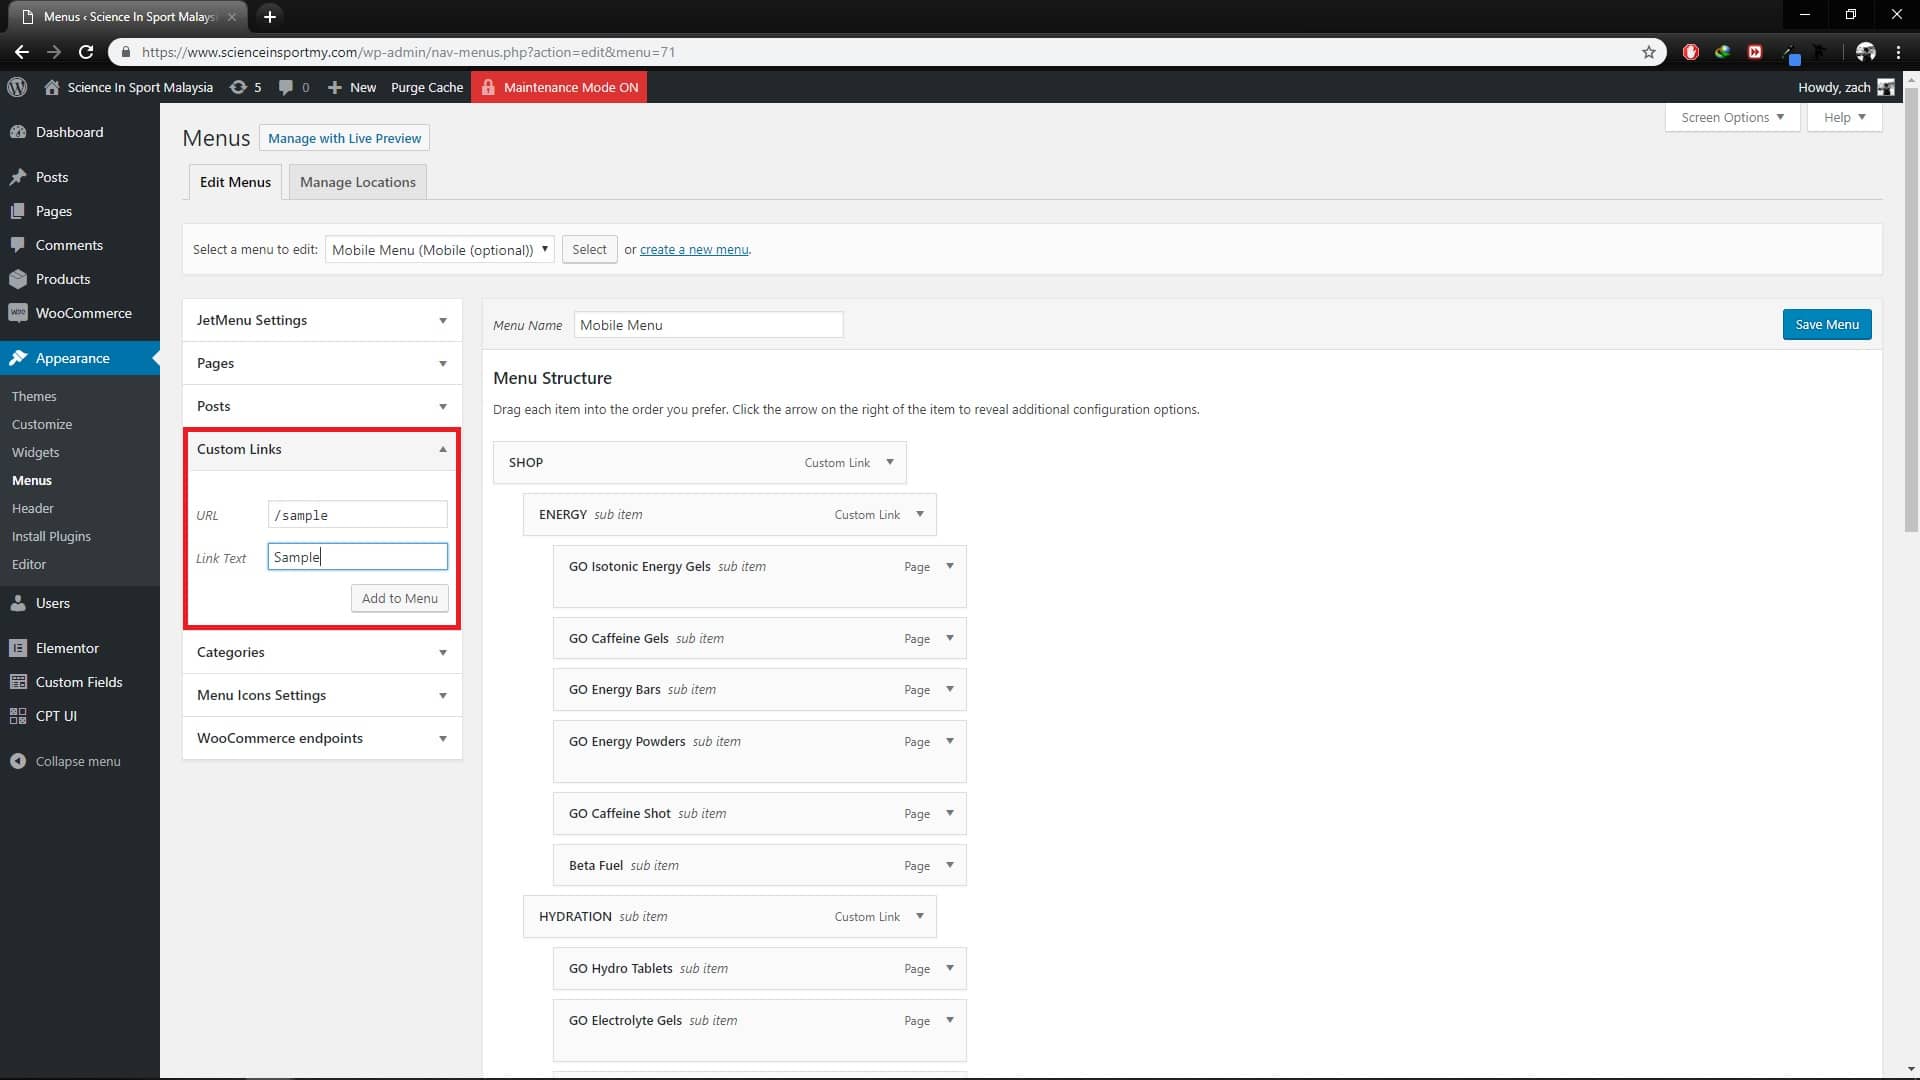The width and height of the screenshot is (1920, 1080).
Task: Click the WordPress logo icon
Action: 17,87
